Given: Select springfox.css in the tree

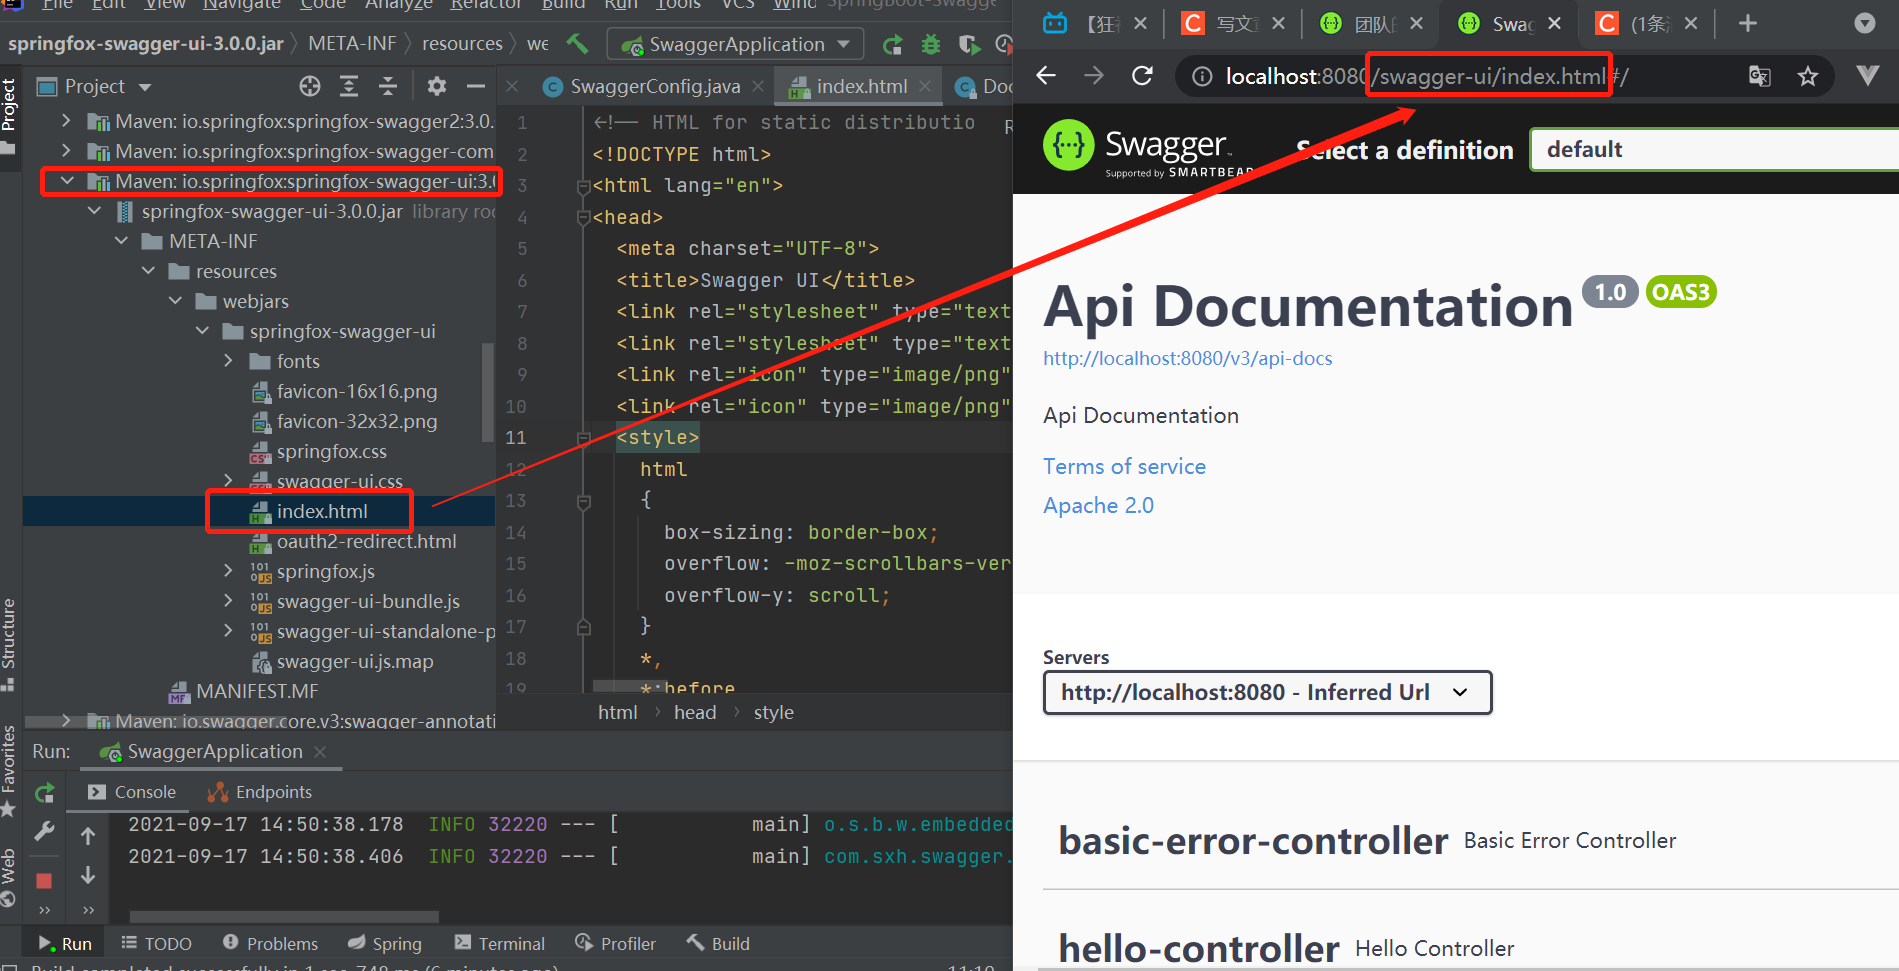Looking at the screenshot, I should (x=331, y=451).
